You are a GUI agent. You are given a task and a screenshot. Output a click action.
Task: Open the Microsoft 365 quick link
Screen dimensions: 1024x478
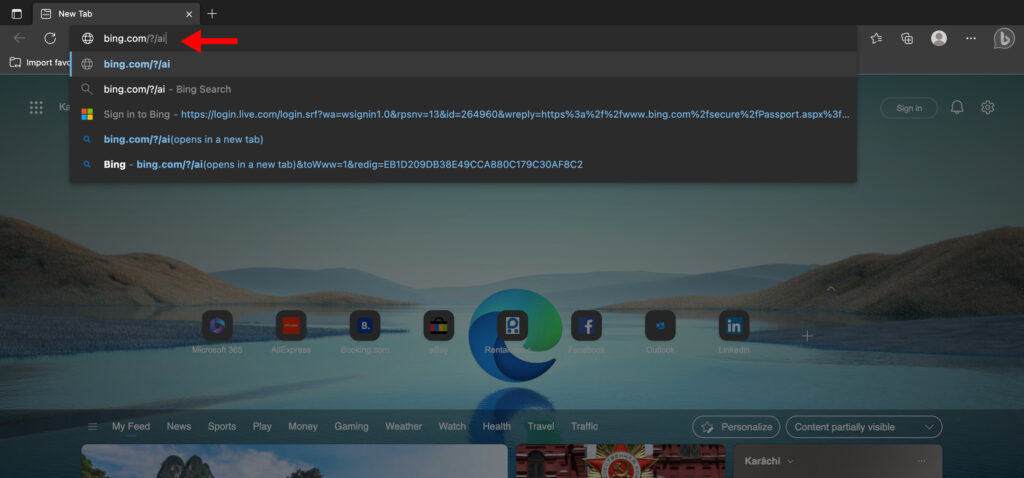[x=217, y=326]
